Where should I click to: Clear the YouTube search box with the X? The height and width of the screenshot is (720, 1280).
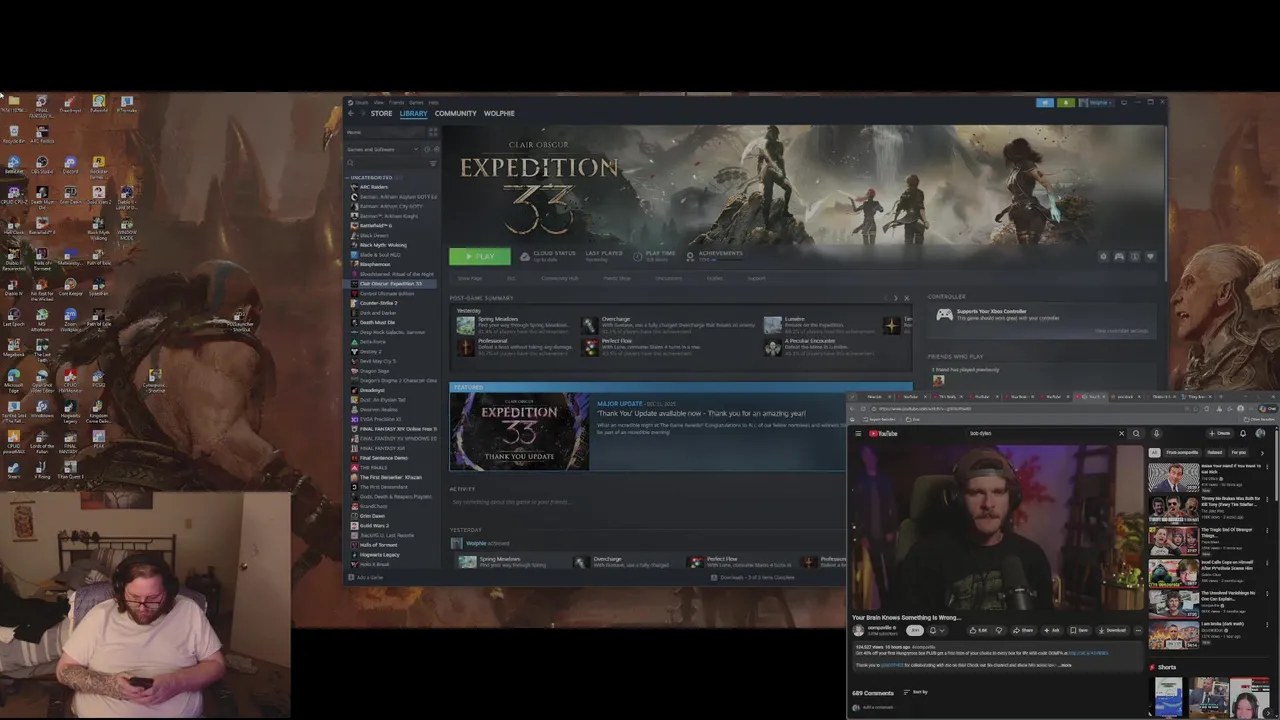(x=1121, y=434)
